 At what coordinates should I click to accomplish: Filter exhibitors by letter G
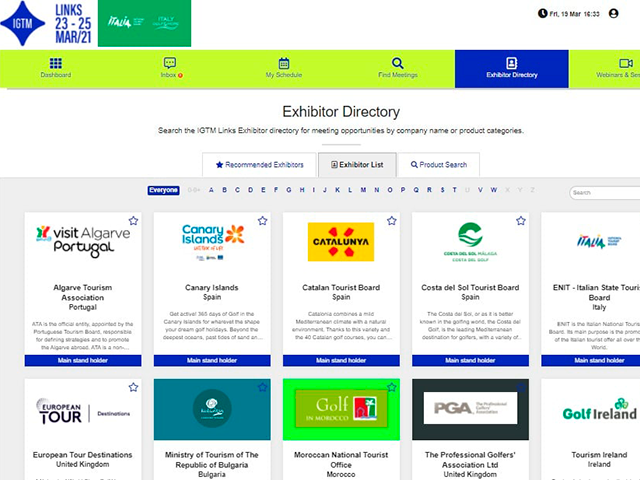tap(289, 190)
